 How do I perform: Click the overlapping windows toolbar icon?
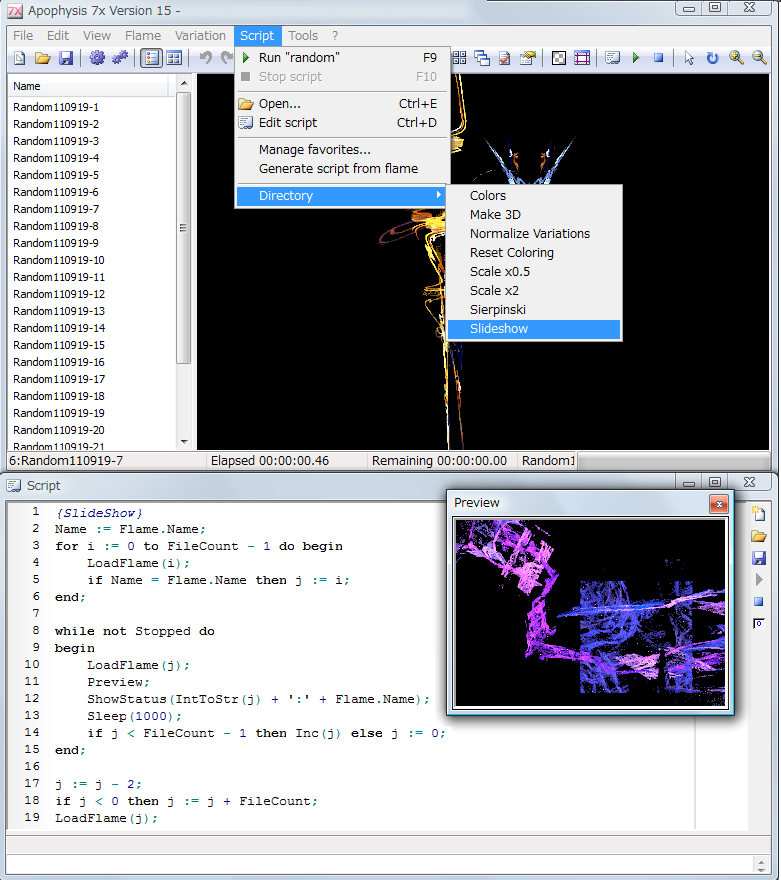(481, 58)
